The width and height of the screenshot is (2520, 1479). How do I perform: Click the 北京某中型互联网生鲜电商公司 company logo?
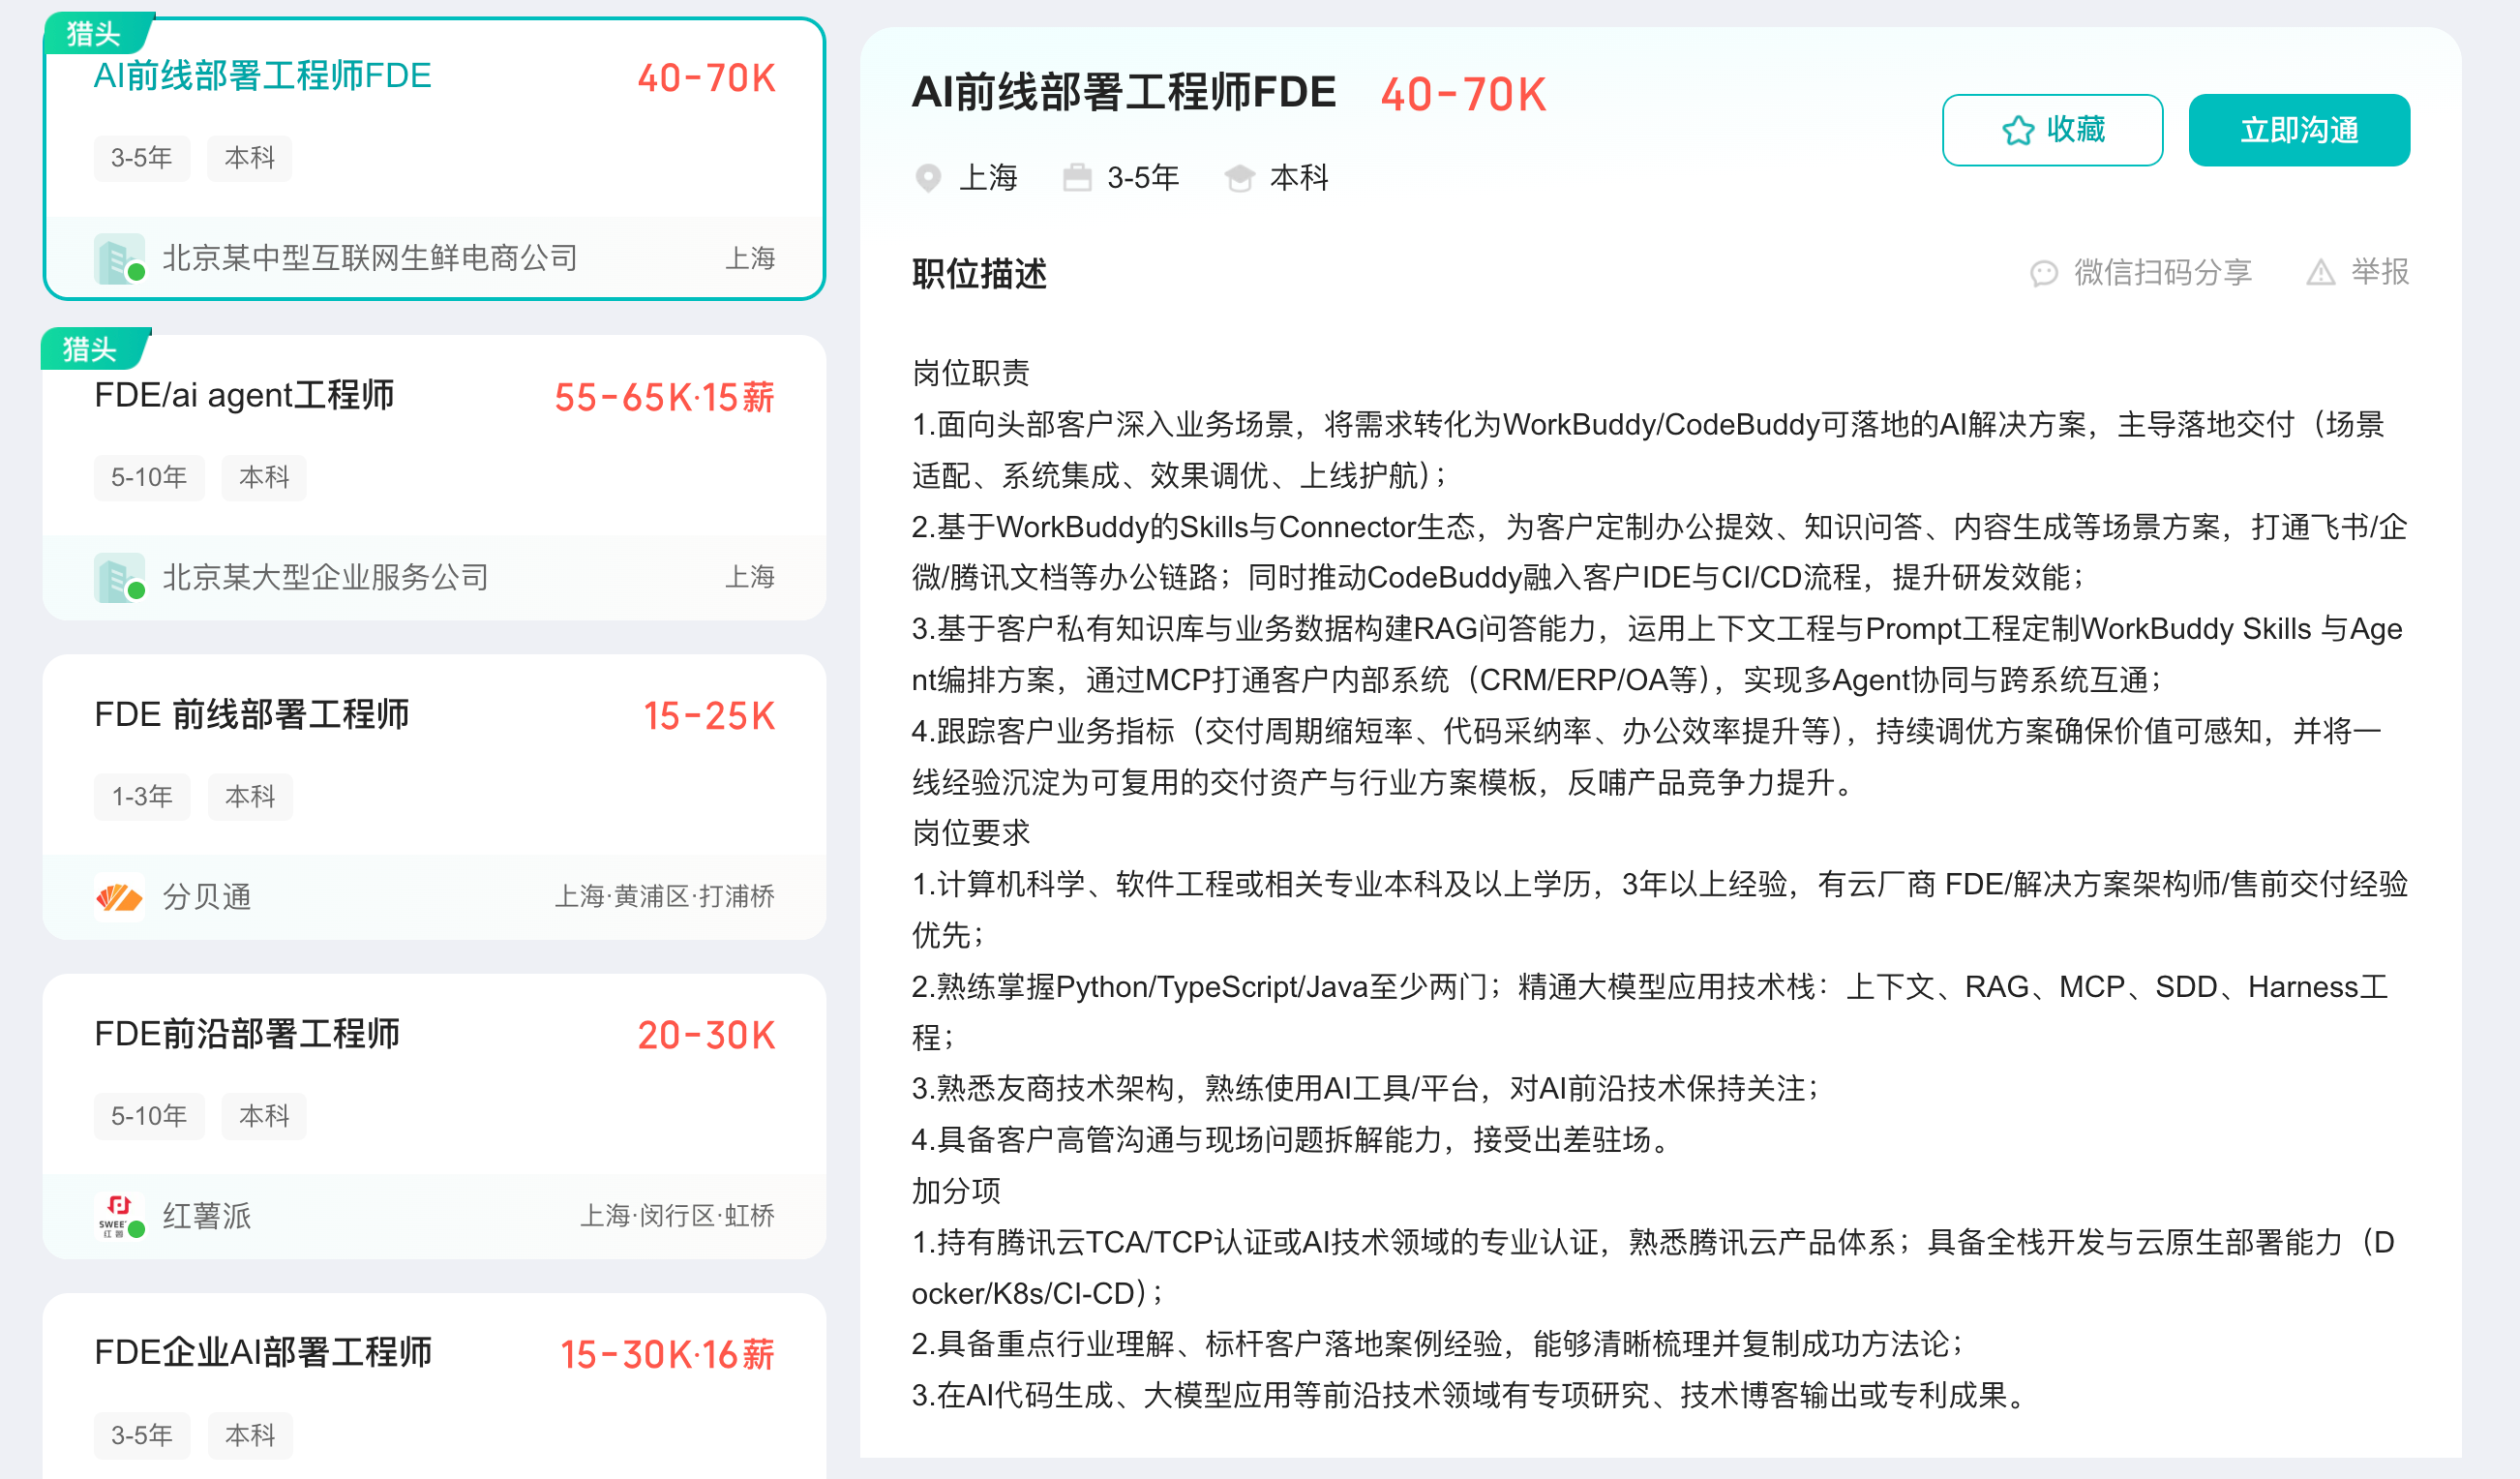point(120,259)
